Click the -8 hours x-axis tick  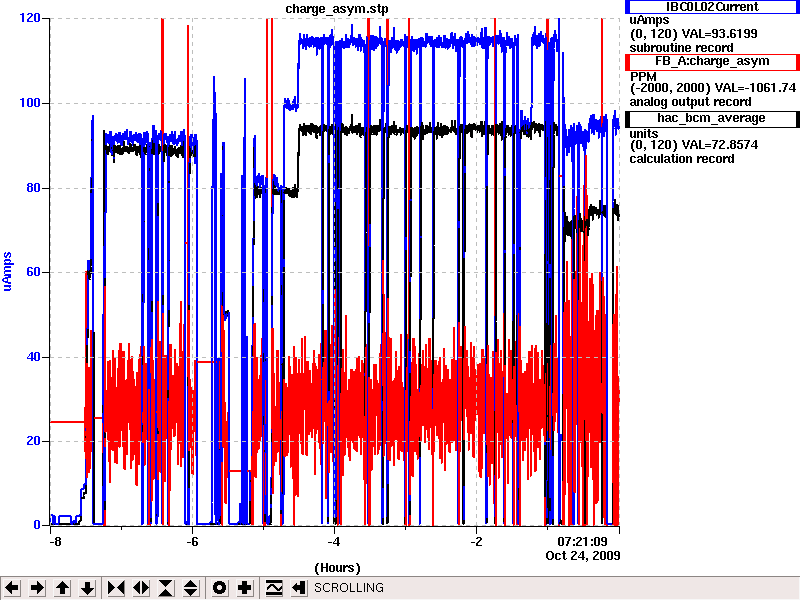55,541
